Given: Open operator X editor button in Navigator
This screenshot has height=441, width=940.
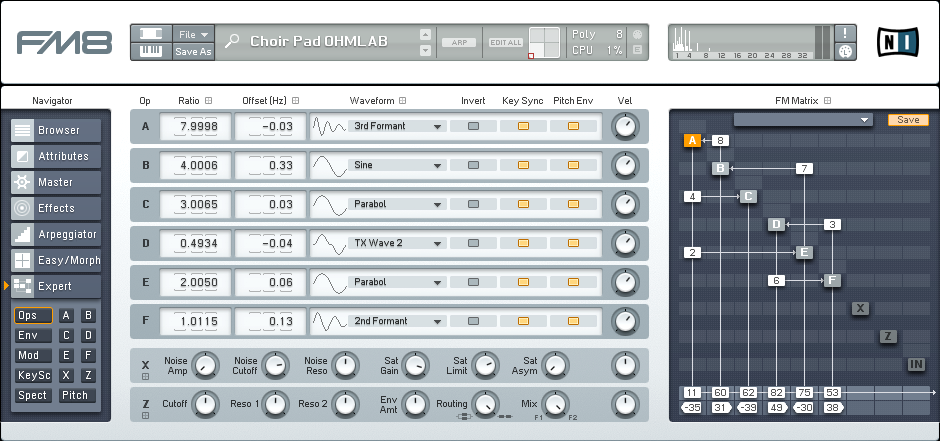Looking at the screenshot, I should 67,376.
